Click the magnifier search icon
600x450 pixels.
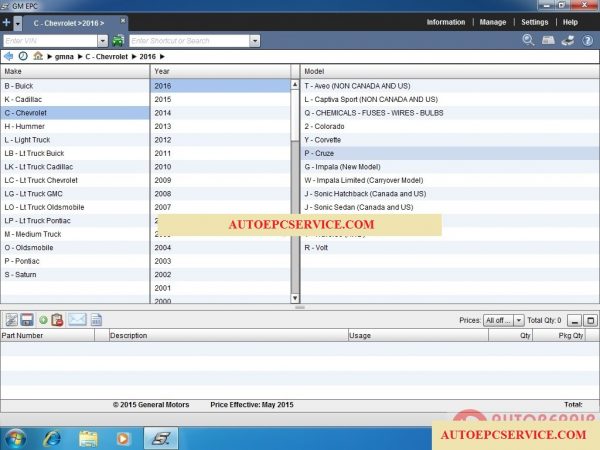click(528, 40)
